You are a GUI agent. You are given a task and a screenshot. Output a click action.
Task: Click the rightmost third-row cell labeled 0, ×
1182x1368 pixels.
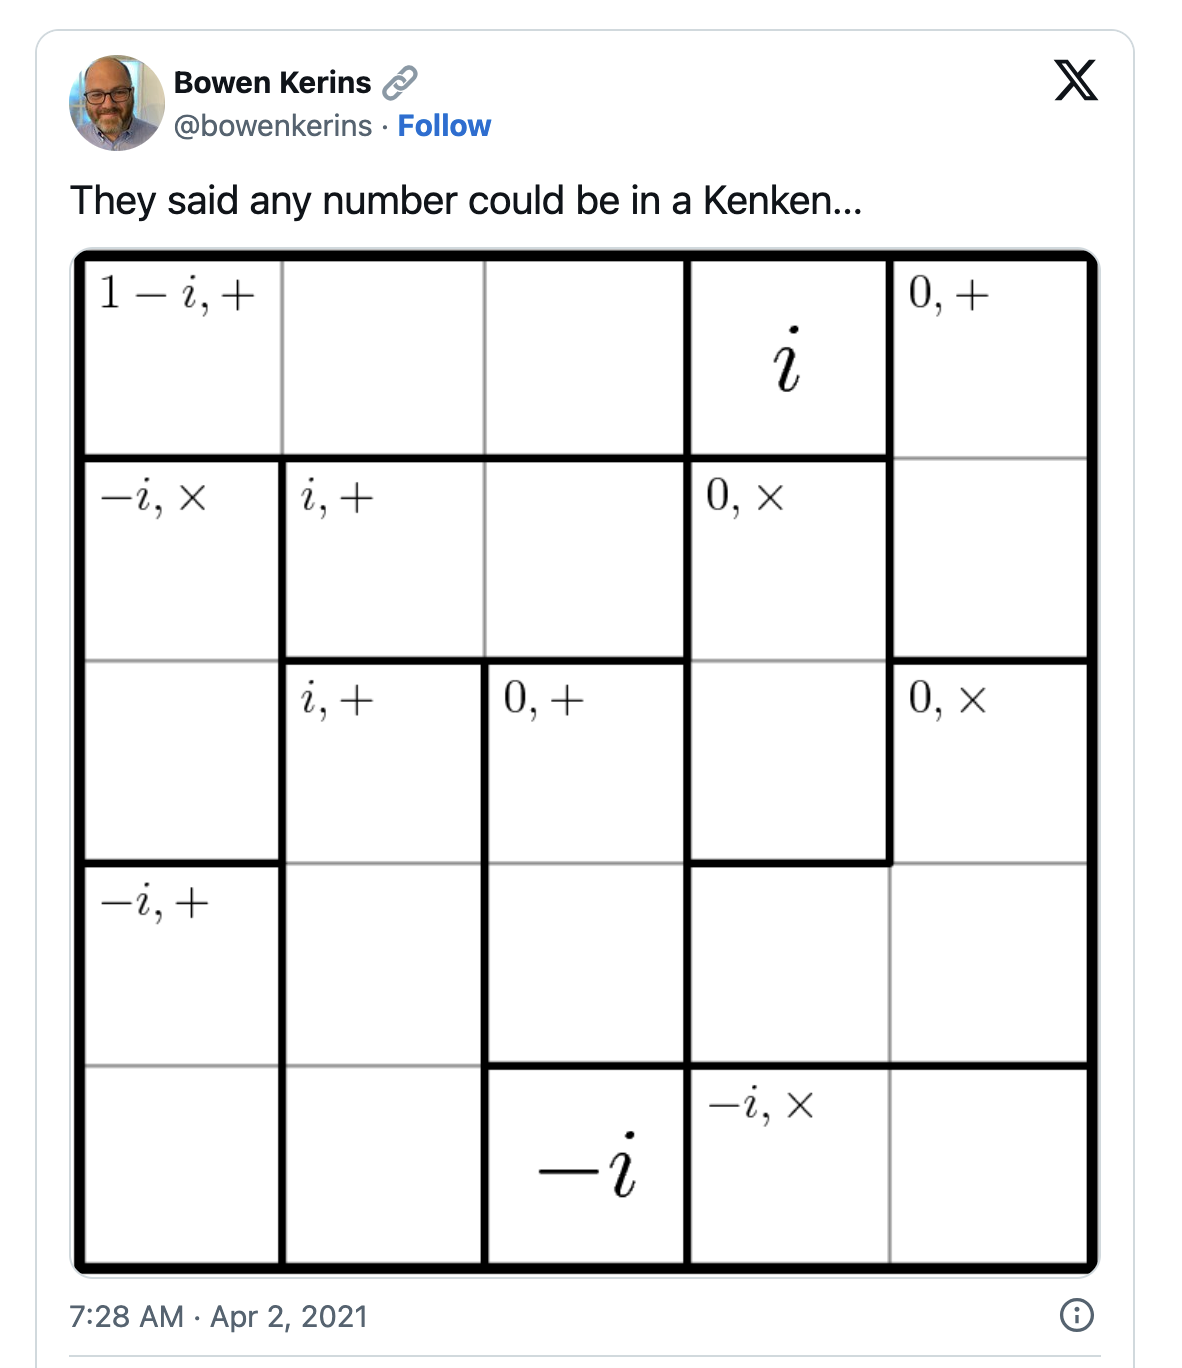point(990,763)
